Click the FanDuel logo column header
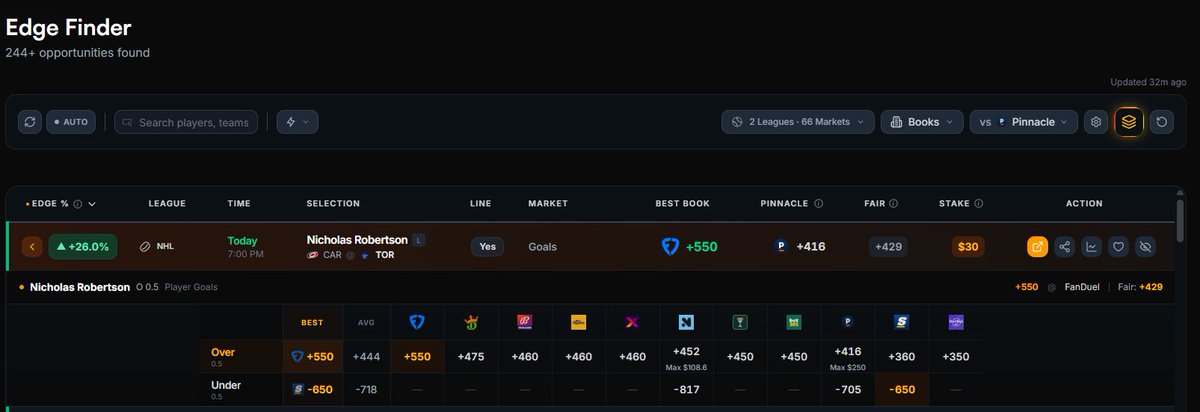 (417, 322)
